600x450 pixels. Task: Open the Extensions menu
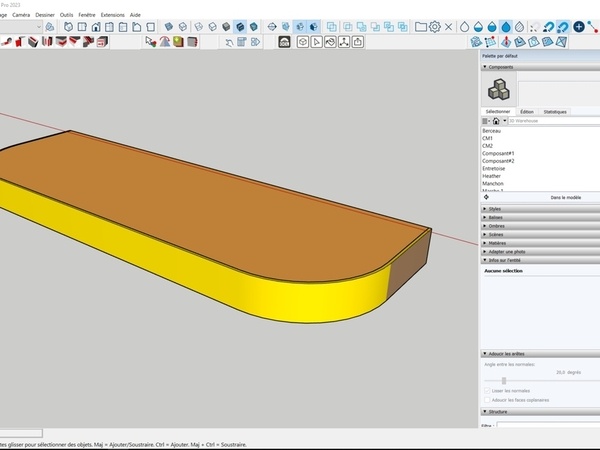pyautogui.click(x=112, y=15)
